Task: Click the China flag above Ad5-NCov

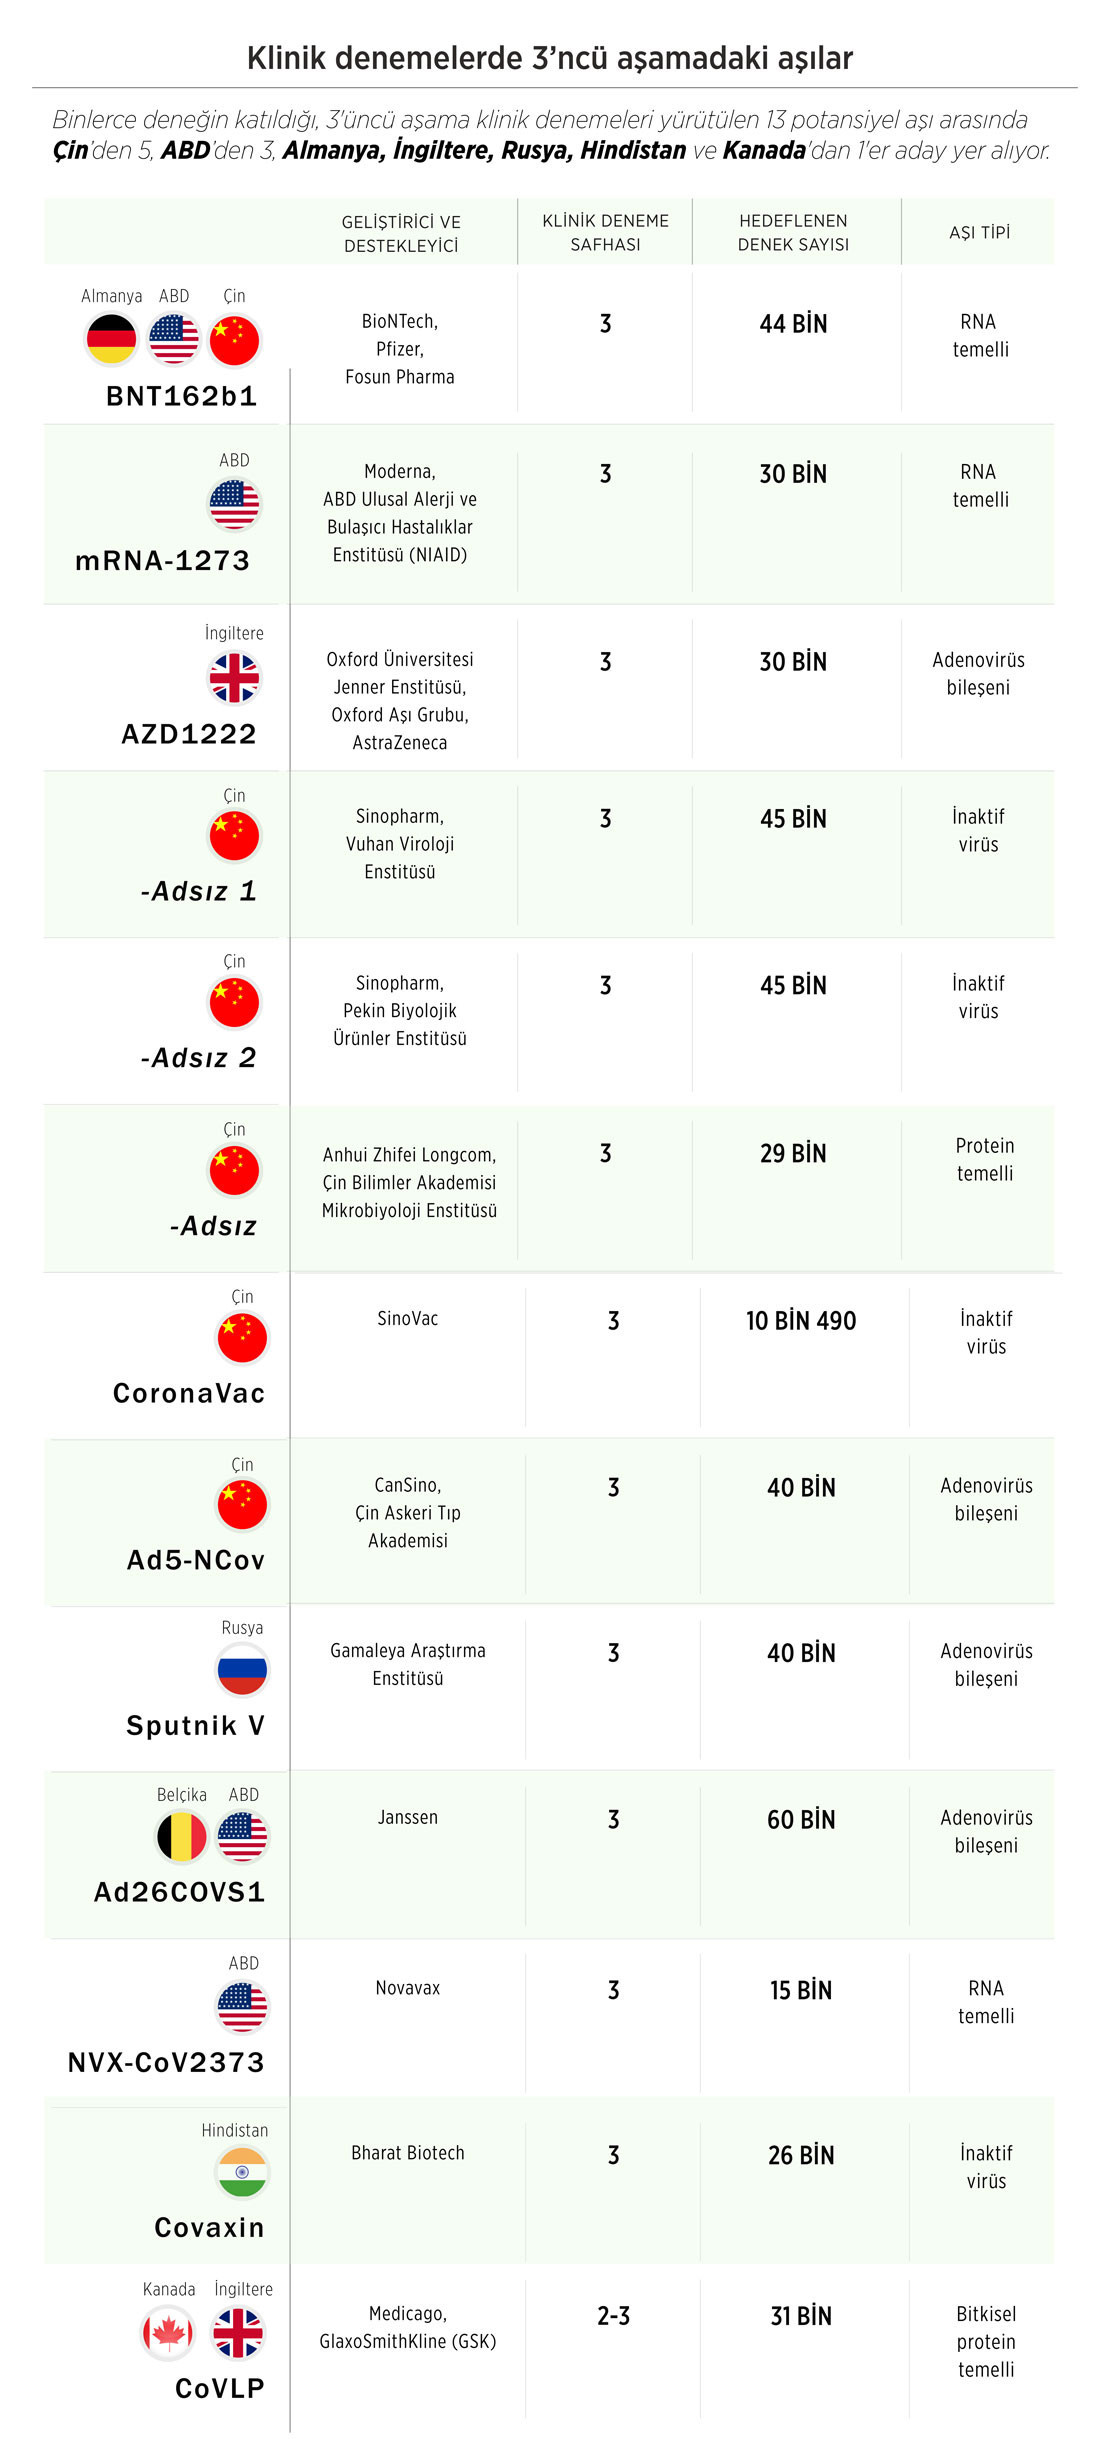Action: [x=243, y=1505]
